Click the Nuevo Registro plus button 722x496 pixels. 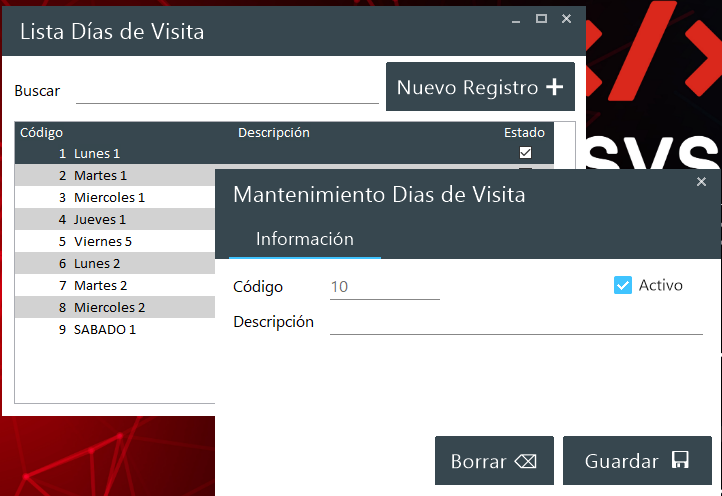480,87
